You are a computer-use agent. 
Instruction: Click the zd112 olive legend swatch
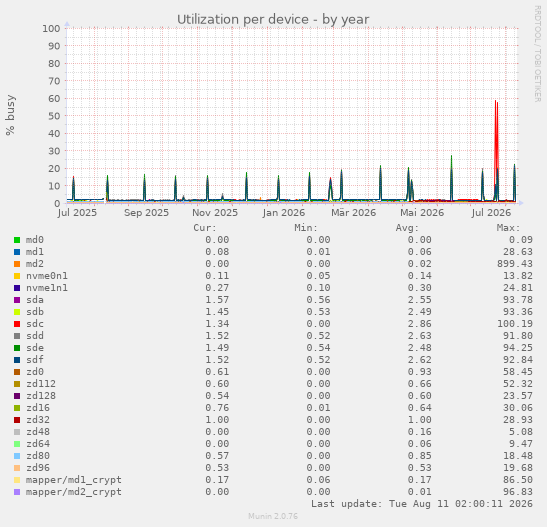point(17,384)
